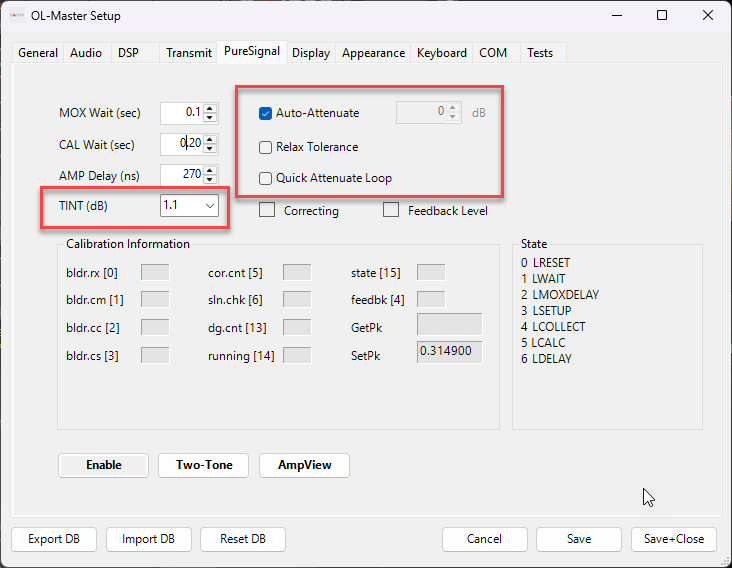Click the bldr.cs [3] value box
Viewport: 732px width, 568px height.
click(x=155, y=356)
